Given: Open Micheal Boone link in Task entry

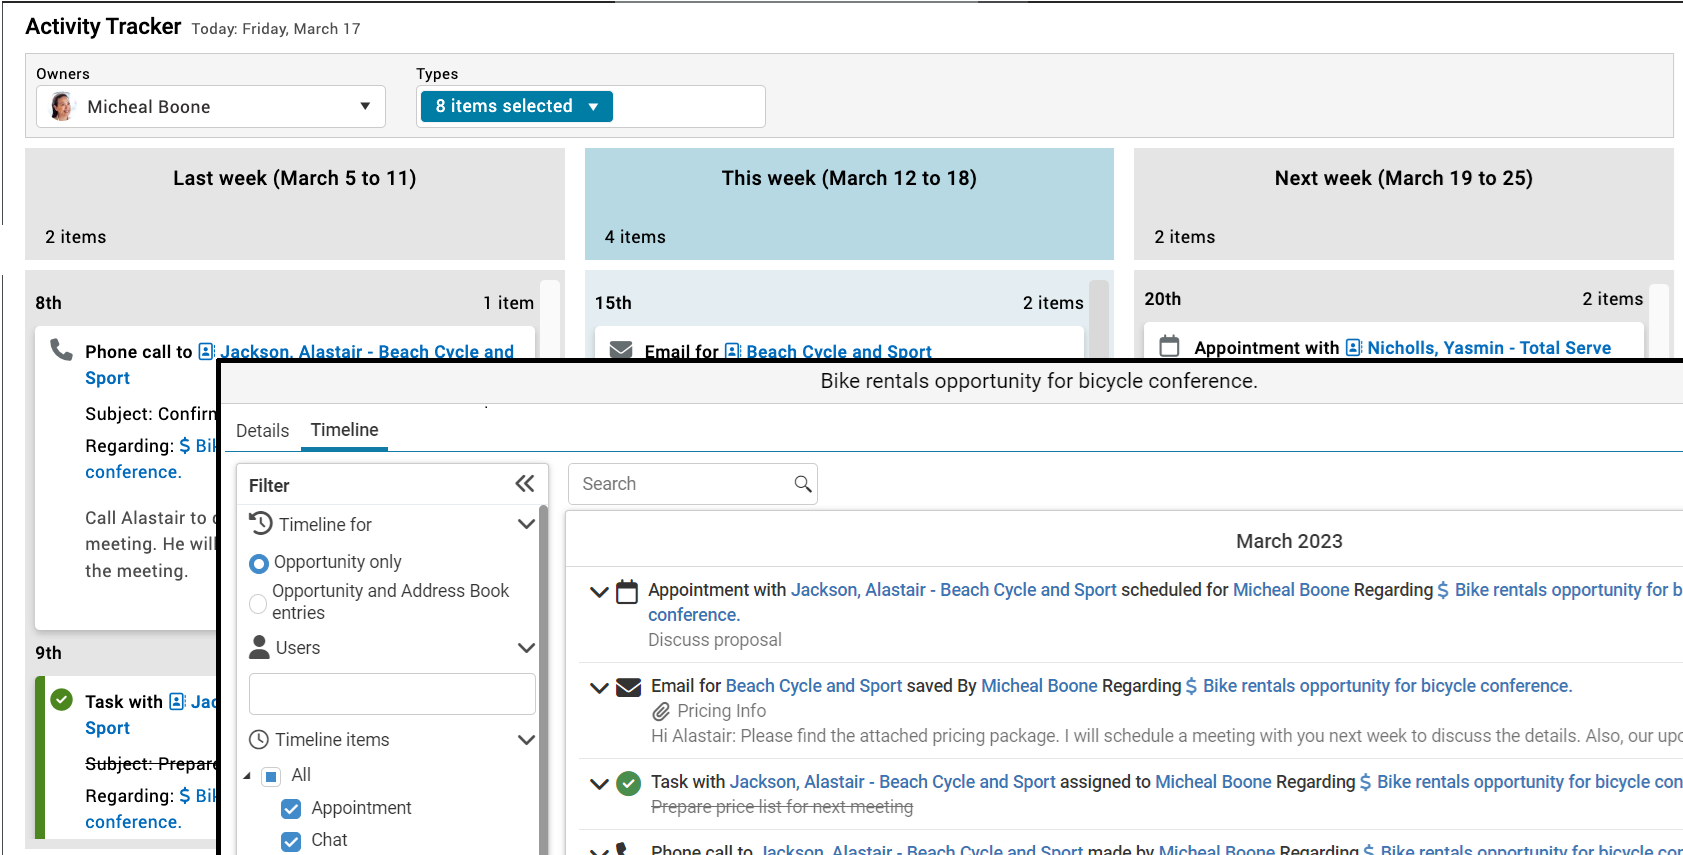Looking at the screenshot, I should coord(1214,782).
